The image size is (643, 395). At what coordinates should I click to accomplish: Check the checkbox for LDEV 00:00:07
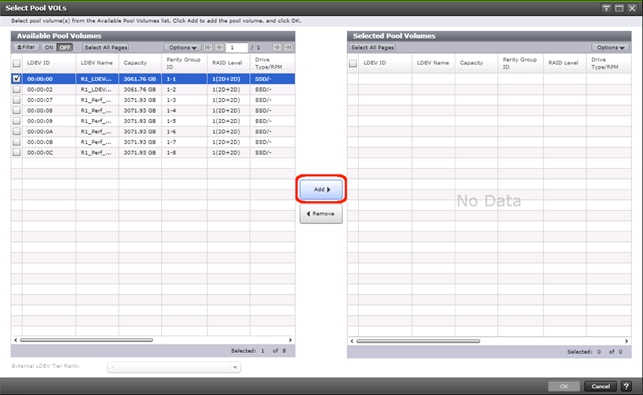[x=16, y=100]
